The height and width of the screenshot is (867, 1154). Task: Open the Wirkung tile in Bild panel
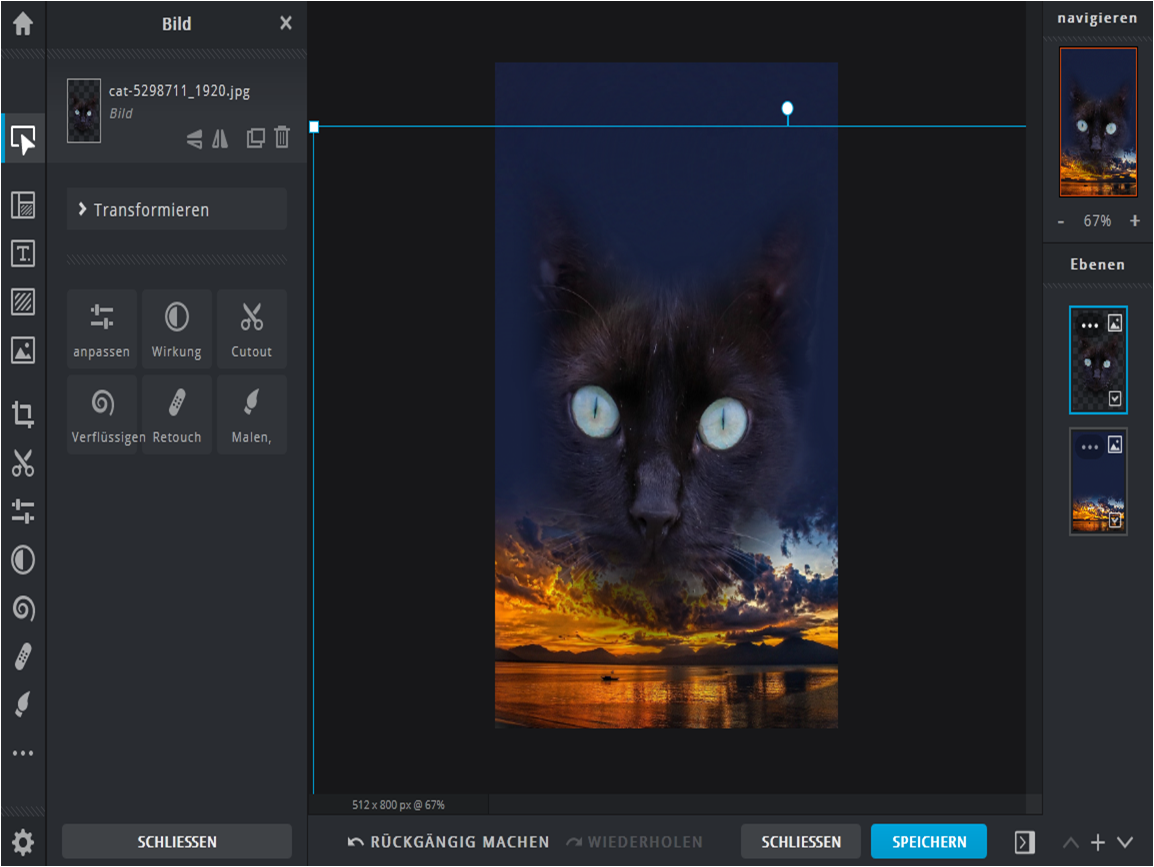click(177, 329)
